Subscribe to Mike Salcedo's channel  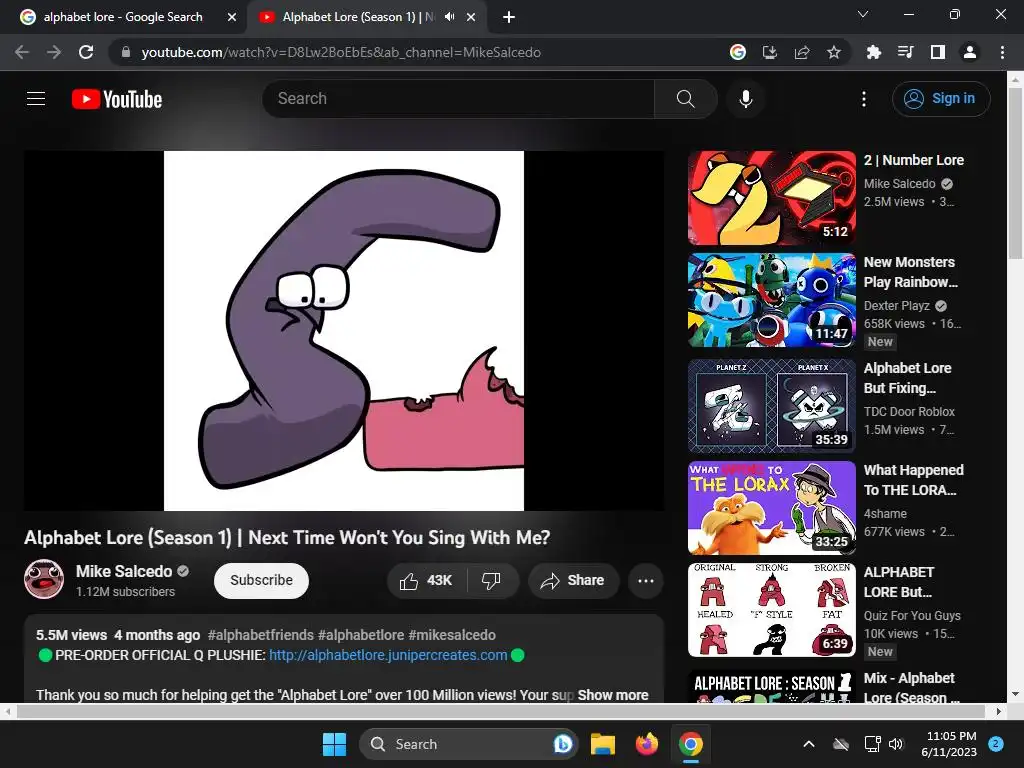tap(261, 581)
